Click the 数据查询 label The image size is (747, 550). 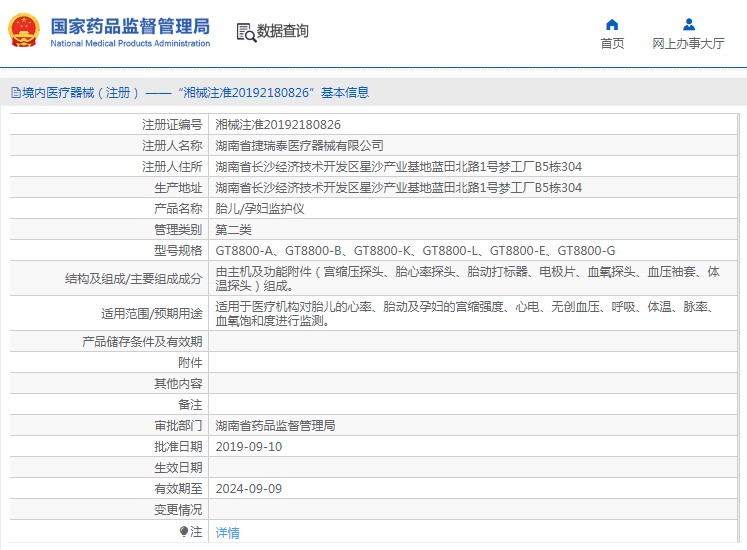coord(283,31)
